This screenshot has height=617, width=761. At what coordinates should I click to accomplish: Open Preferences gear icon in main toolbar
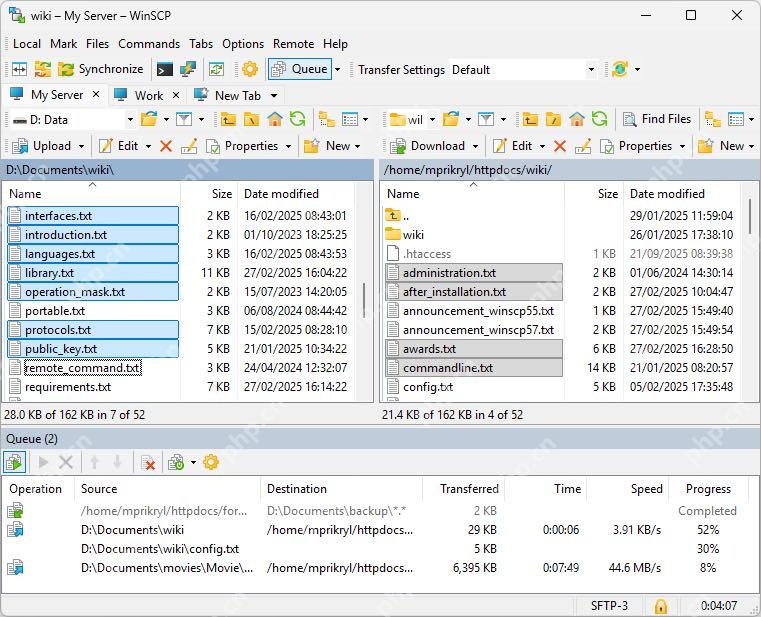(x=249, y=69)
